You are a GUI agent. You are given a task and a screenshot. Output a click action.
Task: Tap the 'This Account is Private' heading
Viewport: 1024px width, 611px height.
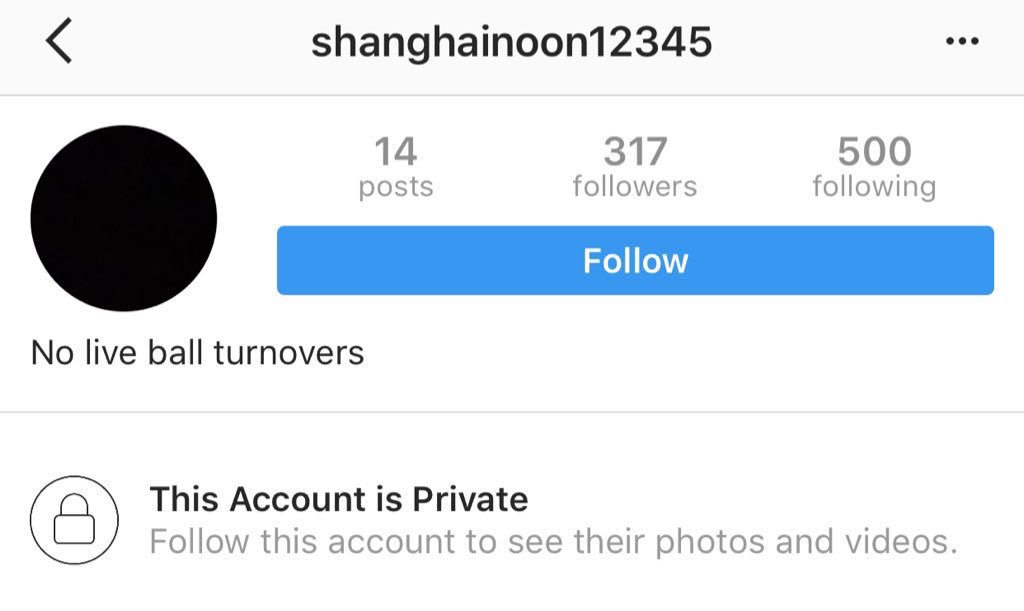pyautogui.click(x=339, y=499)
